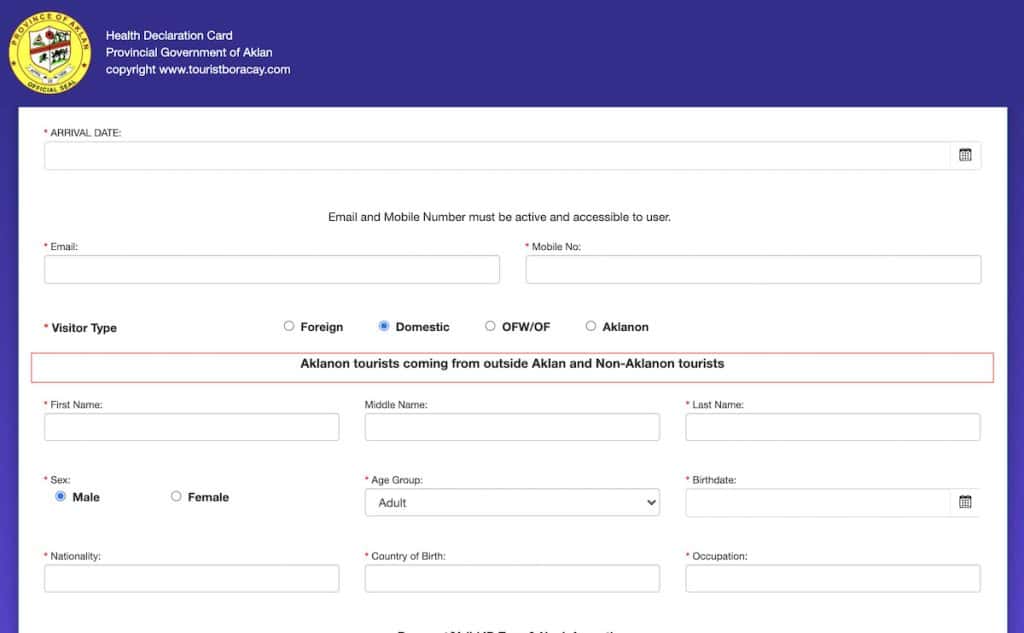Enter the First Name field
The width and height of the screenshot is (1024, 633).
coord(191,427)
